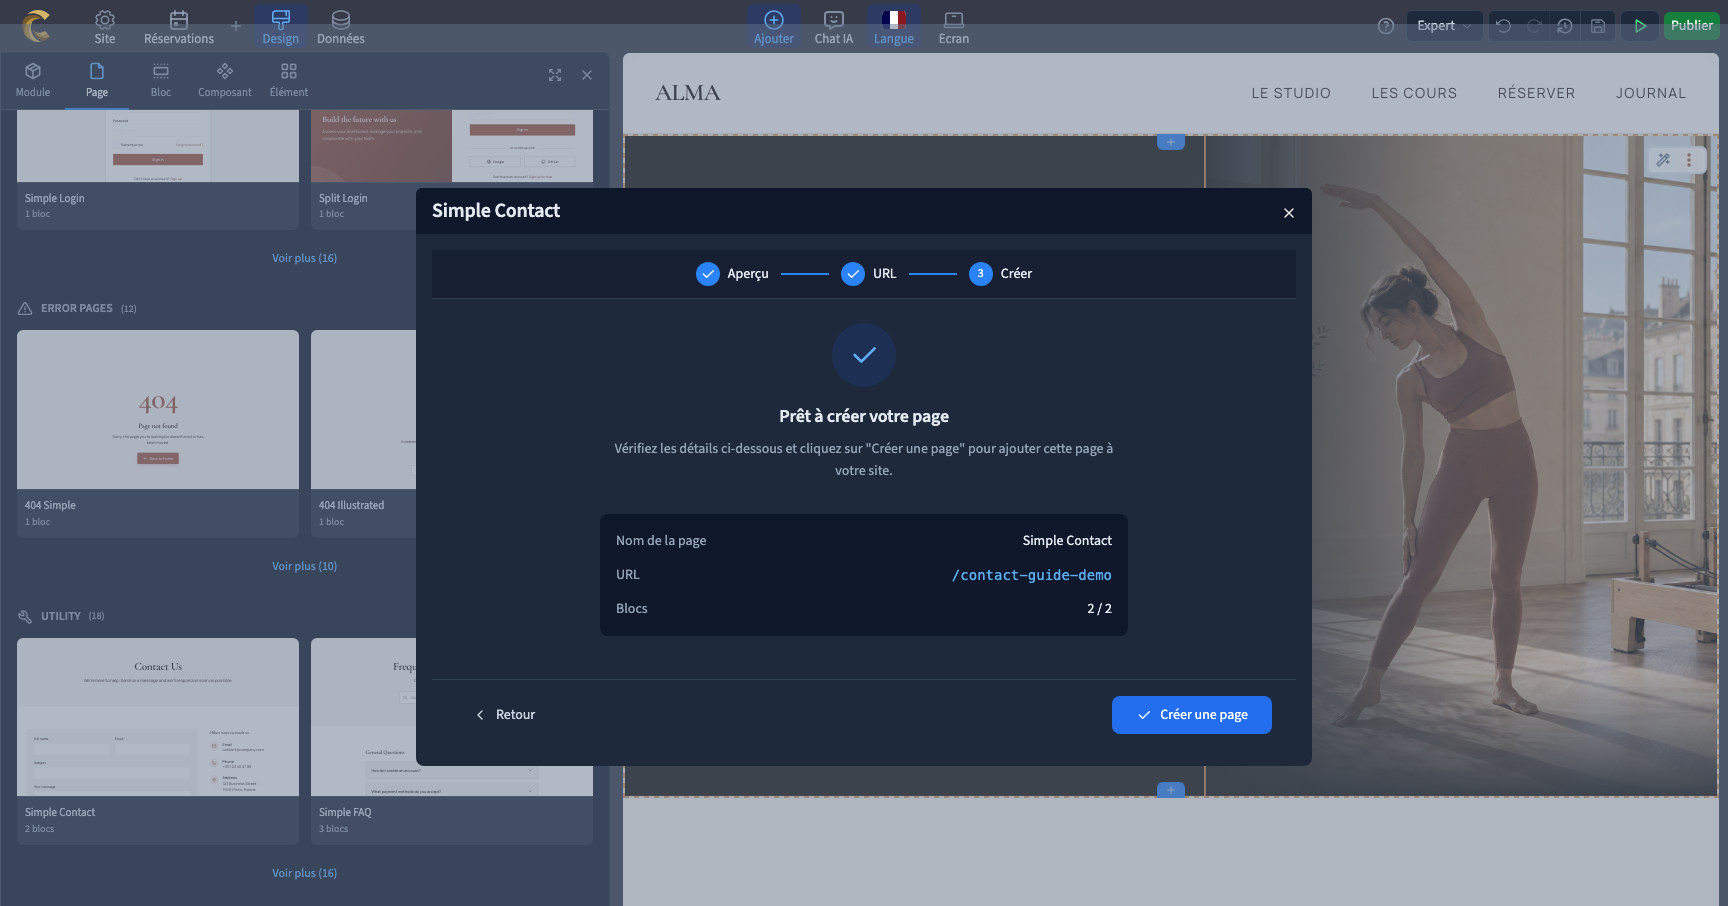Click the Publier button
The image size is (1728, 906).
pyautogui.click(x=1691, y=26)
